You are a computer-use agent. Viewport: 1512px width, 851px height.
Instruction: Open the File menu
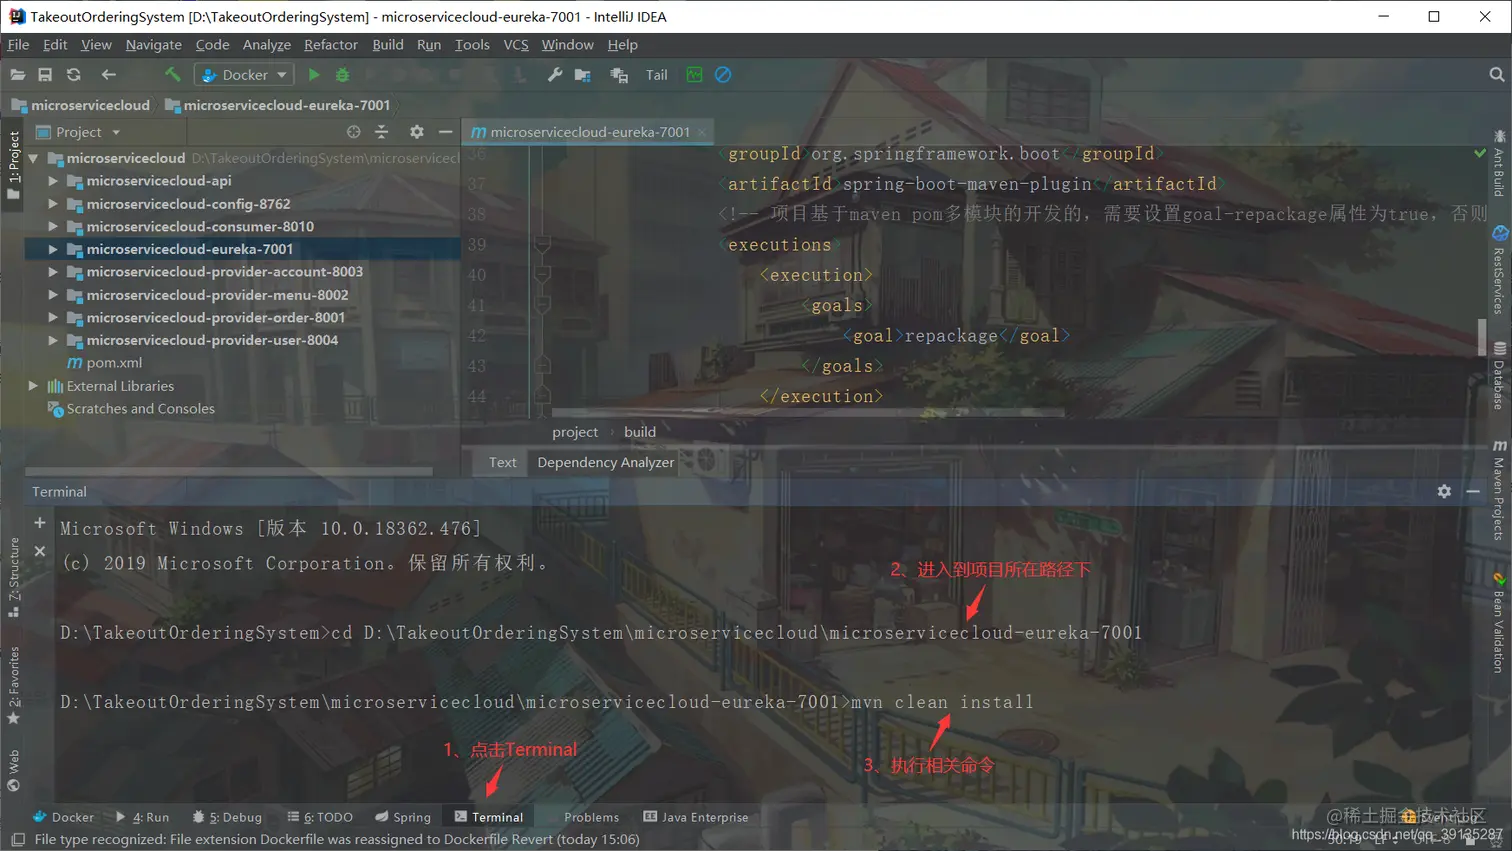pos(18,45)
